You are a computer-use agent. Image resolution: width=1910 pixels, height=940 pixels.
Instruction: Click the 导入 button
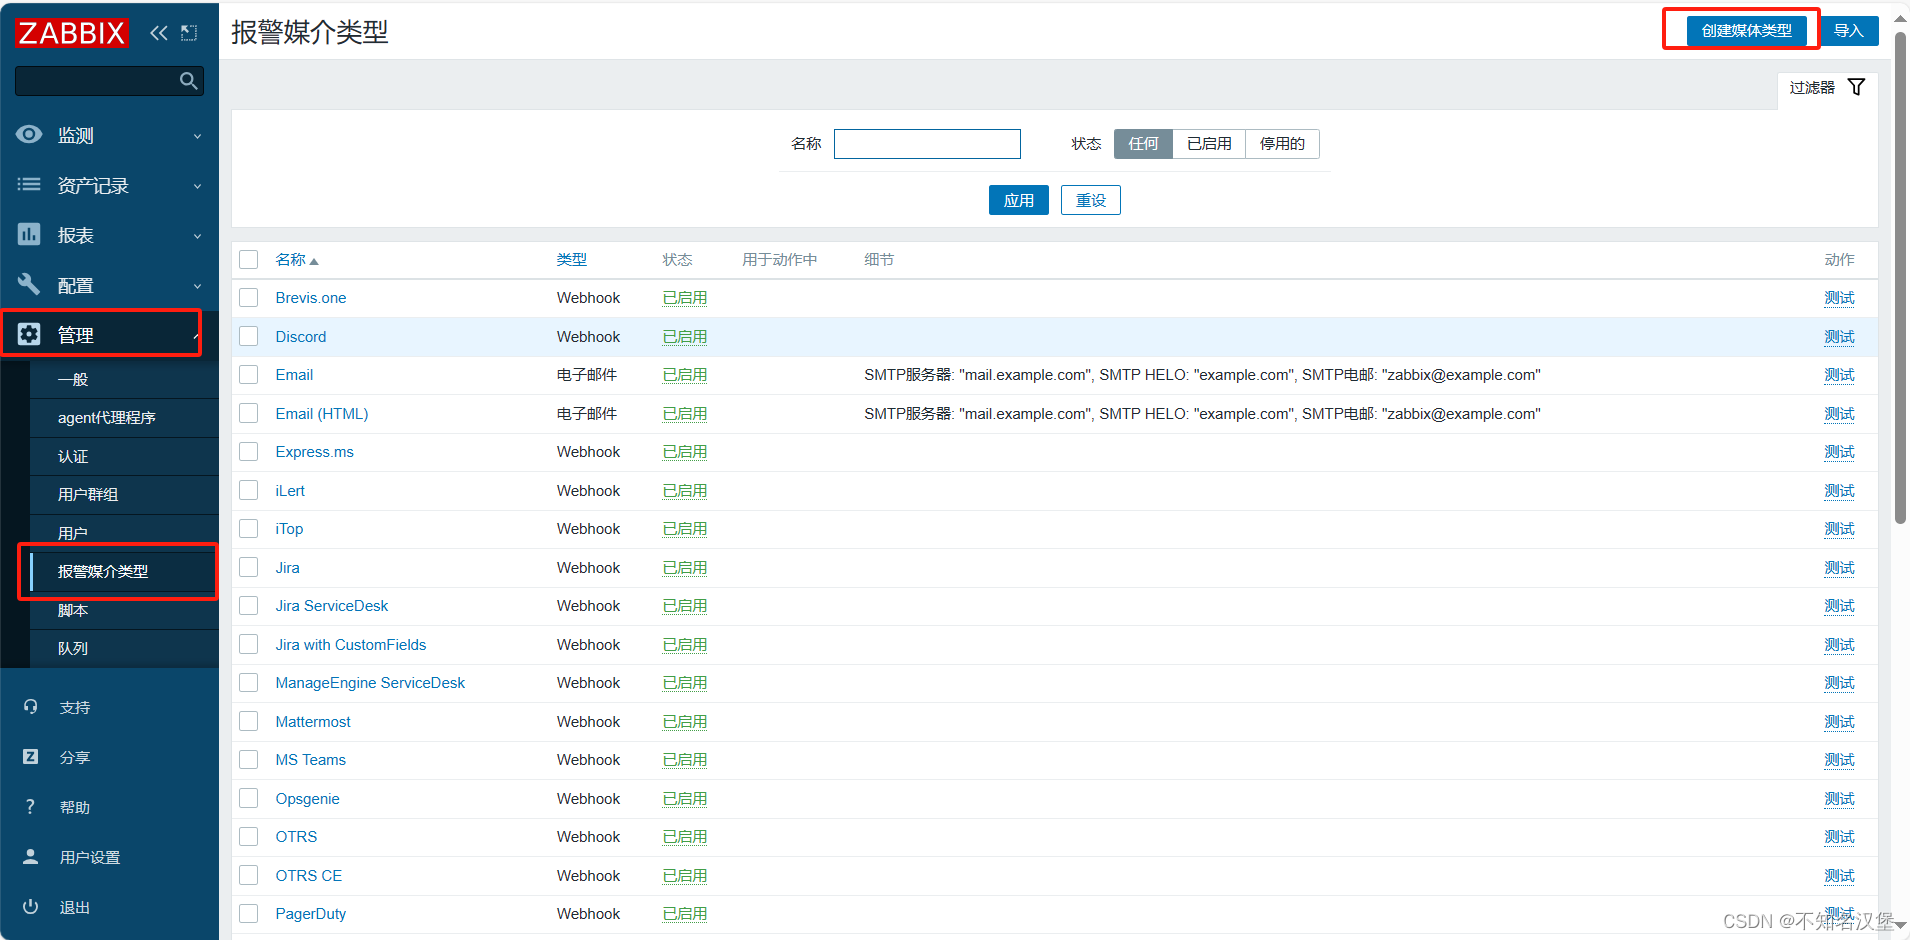[1848, 31]
